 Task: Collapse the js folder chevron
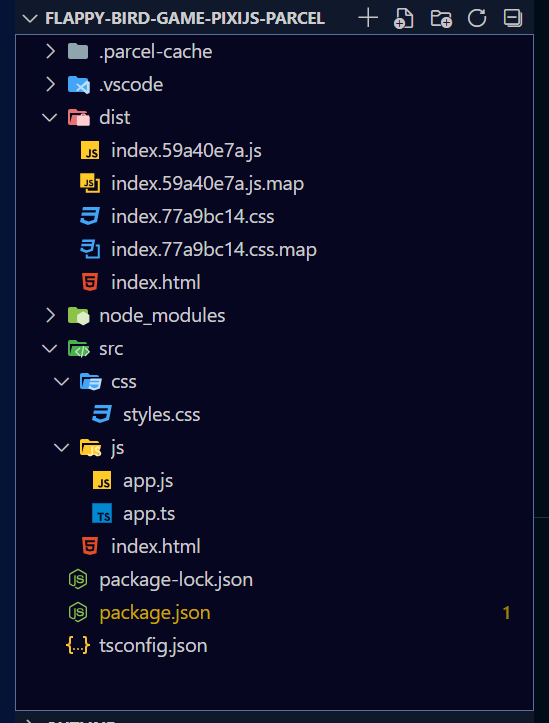point(61,448)
